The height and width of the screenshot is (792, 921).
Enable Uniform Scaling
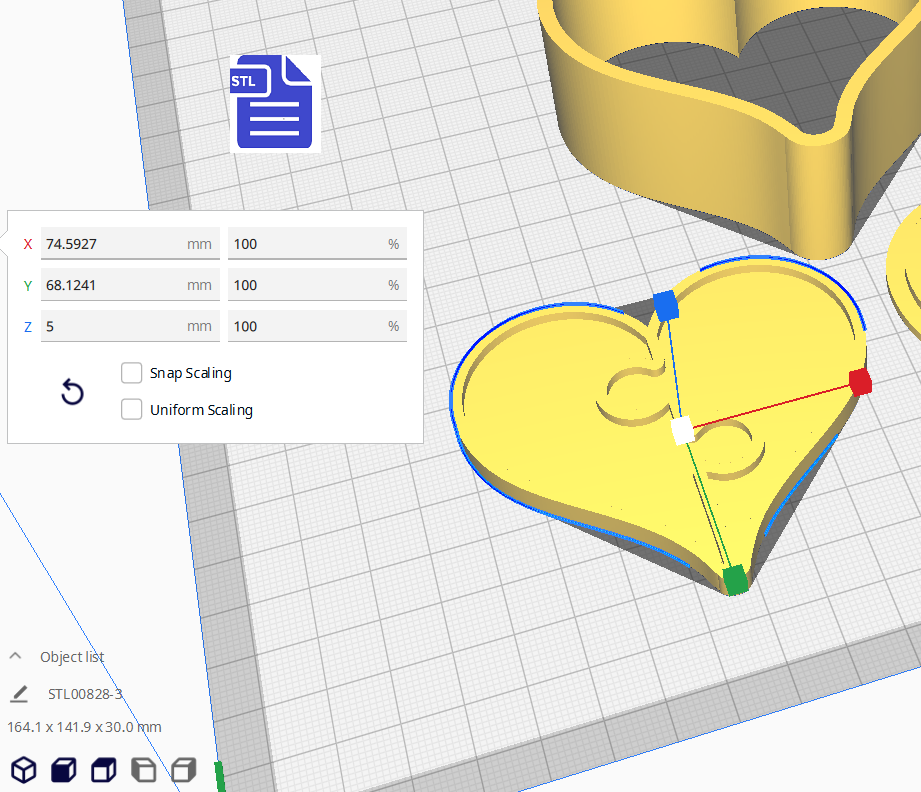tap(131, 409)
